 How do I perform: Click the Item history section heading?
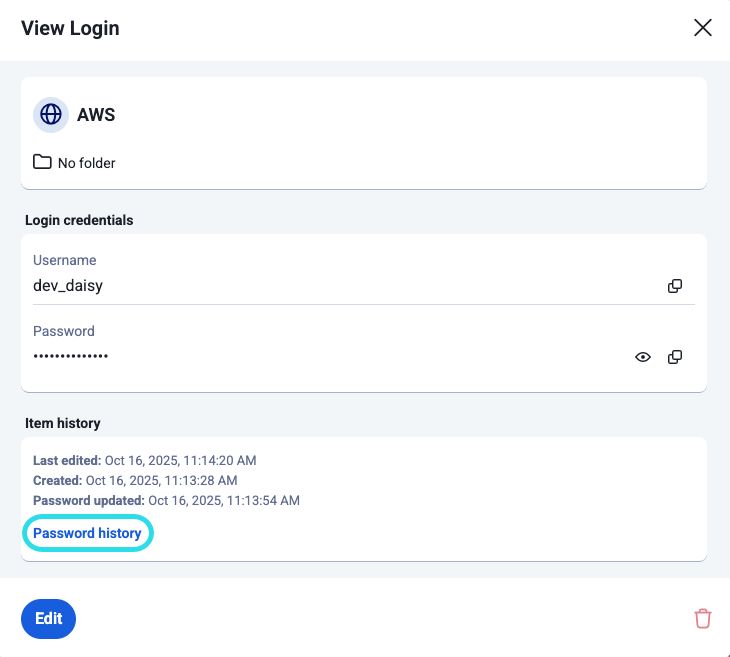click(63, 423)
